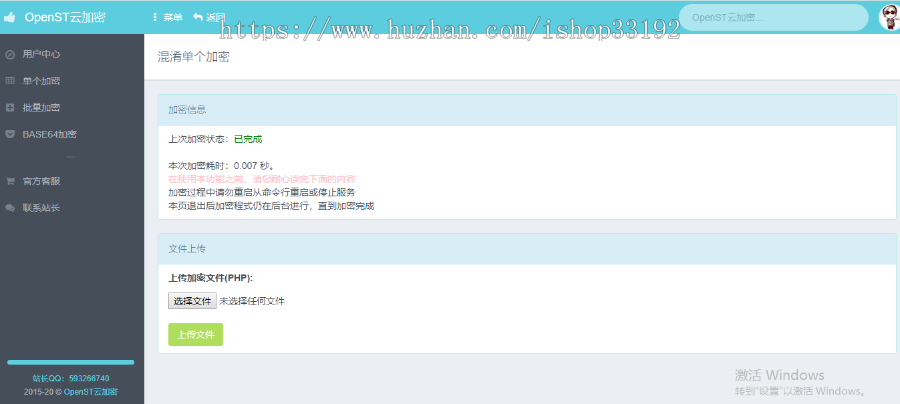This screenshot has width=900, height=404.
Task: Click the 返回 back arrow icon
Action: click(x=197, y=17)
